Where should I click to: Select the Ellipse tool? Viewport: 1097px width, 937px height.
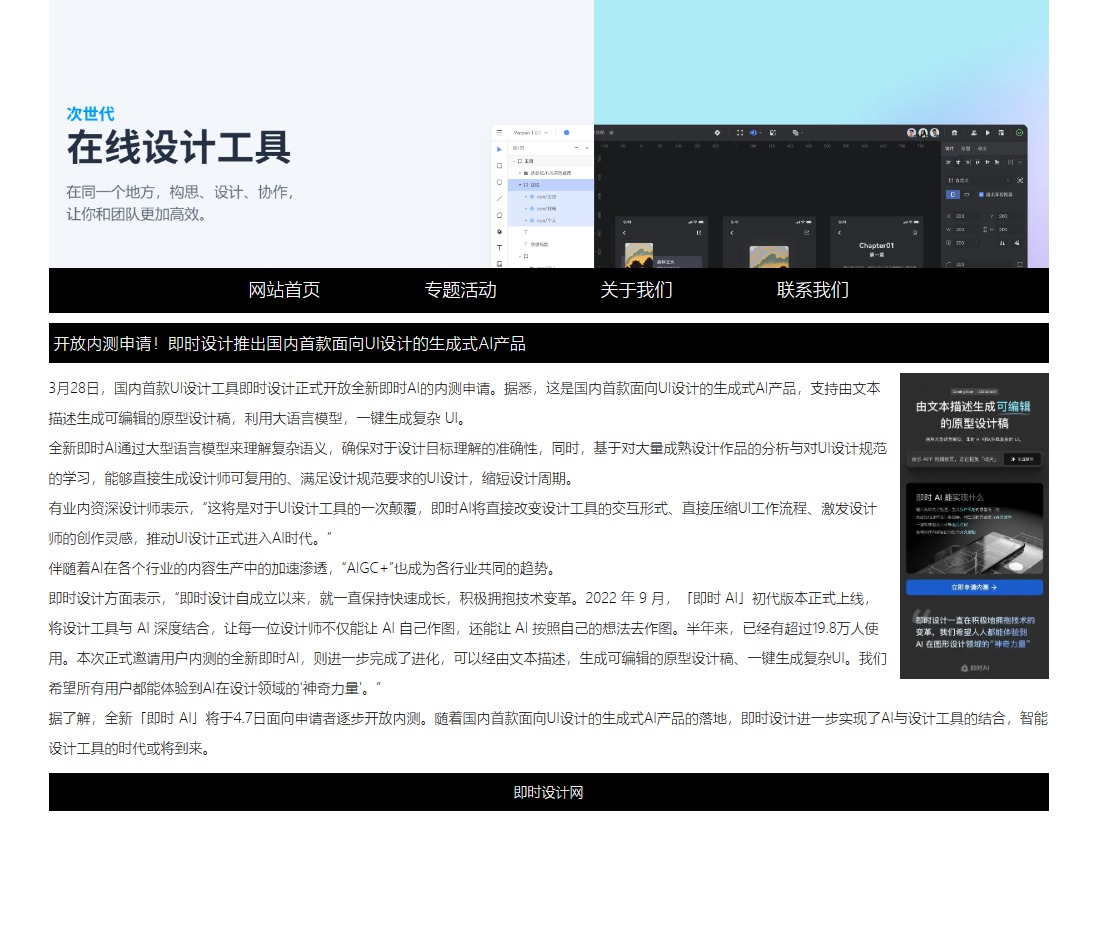pyautogui.click(x=500, y=182)
